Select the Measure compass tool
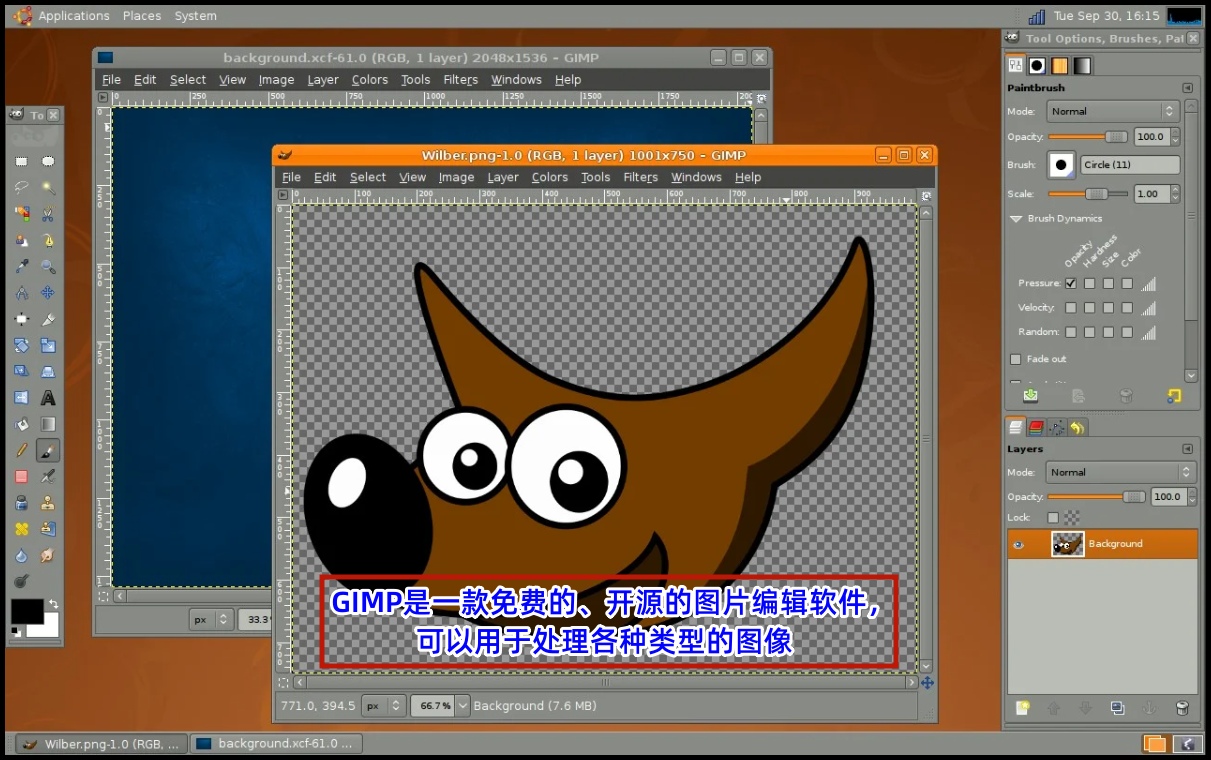 [x=21, y=293]
